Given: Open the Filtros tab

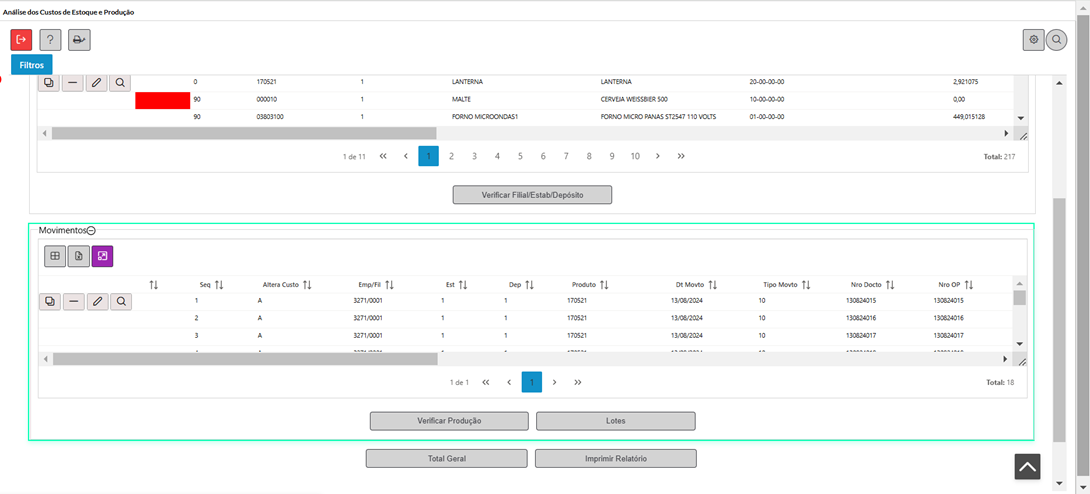Looking at the screenshot, I should 32,64.
